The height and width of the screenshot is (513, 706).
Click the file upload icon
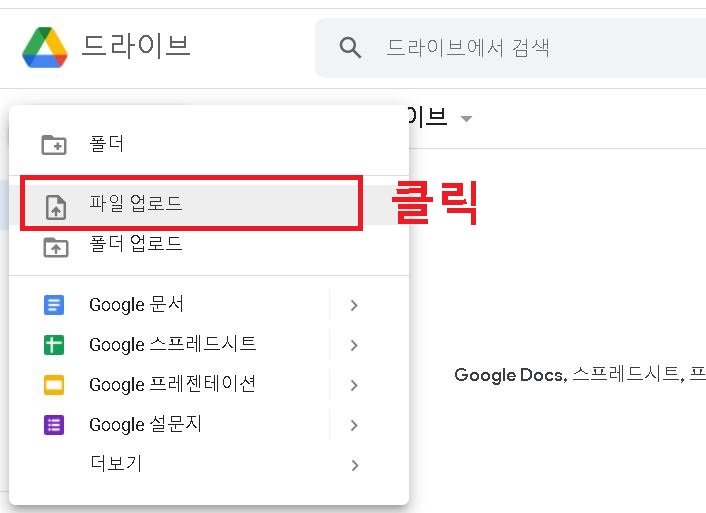(56, 207)
